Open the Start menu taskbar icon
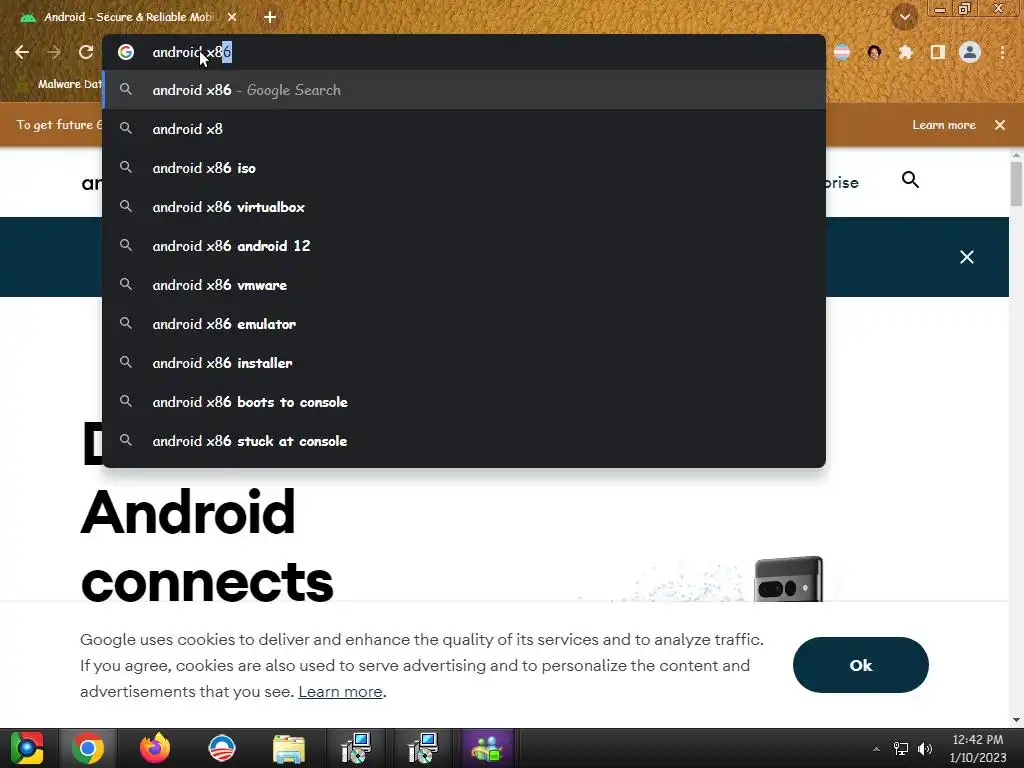This screenshot has width=1024, height=768. [x=27, y=748]
